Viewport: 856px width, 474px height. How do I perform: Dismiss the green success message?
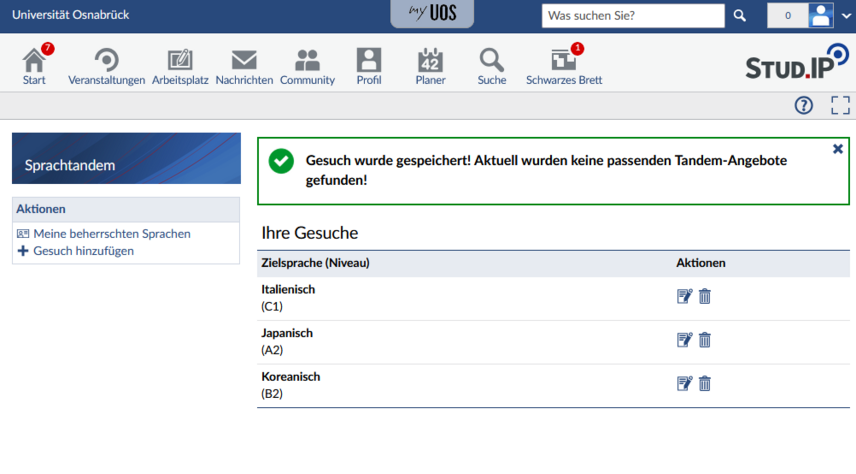(838, 149)
